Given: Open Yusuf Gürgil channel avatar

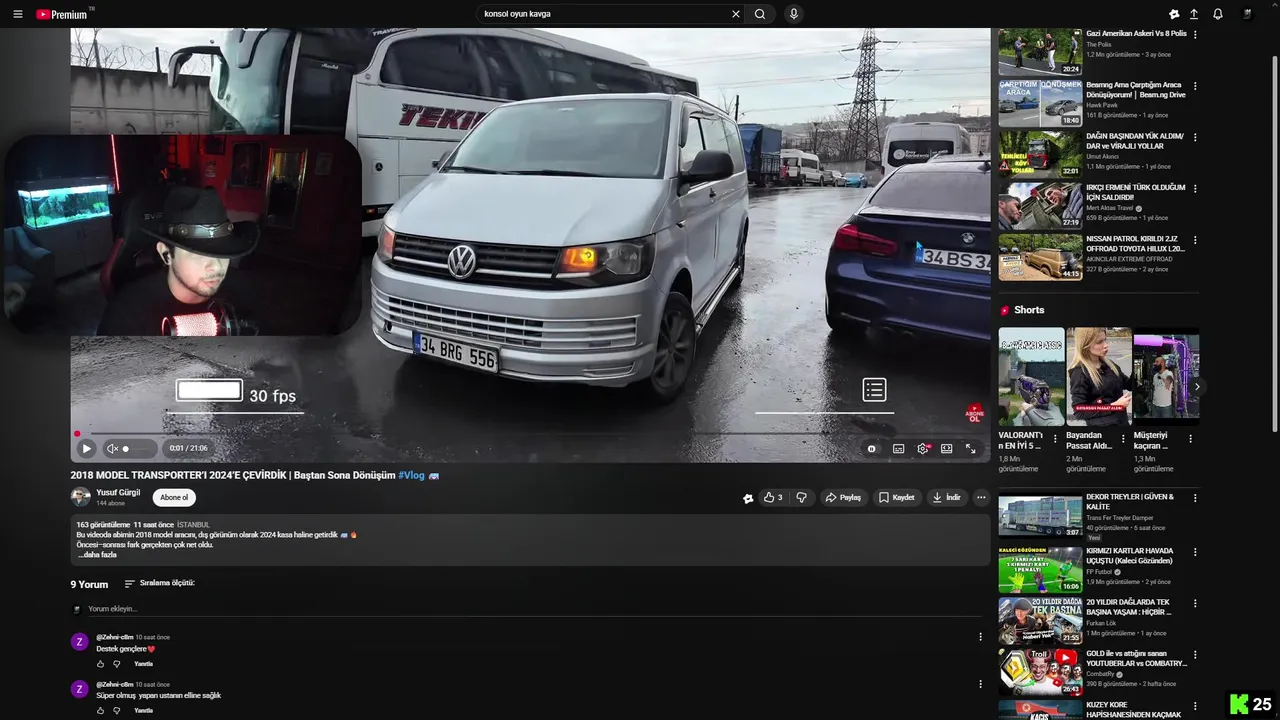Looking at the screenshot, I should (x=80, y=497).
